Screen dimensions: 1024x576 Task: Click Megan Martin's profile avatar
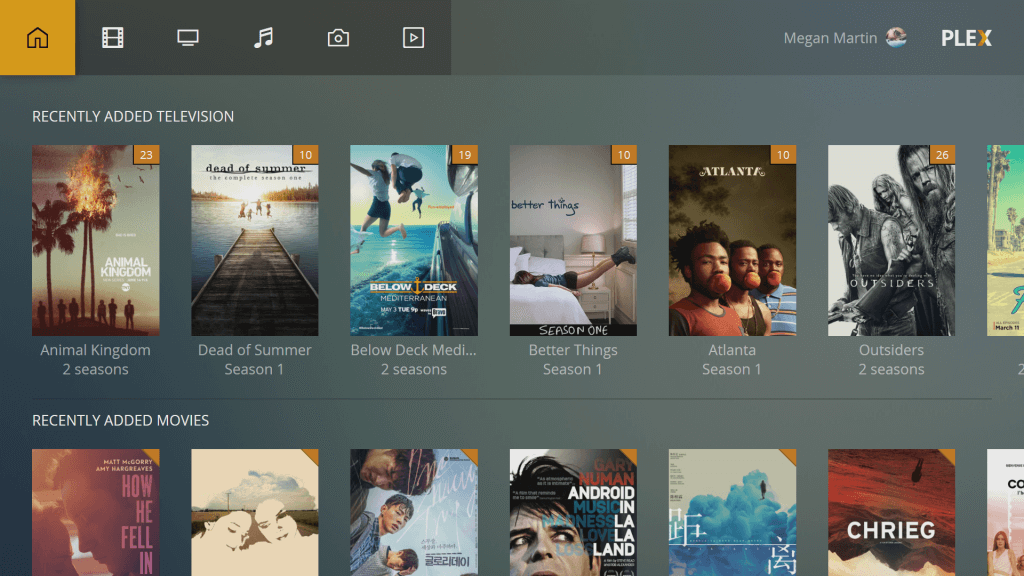point(896,38)
